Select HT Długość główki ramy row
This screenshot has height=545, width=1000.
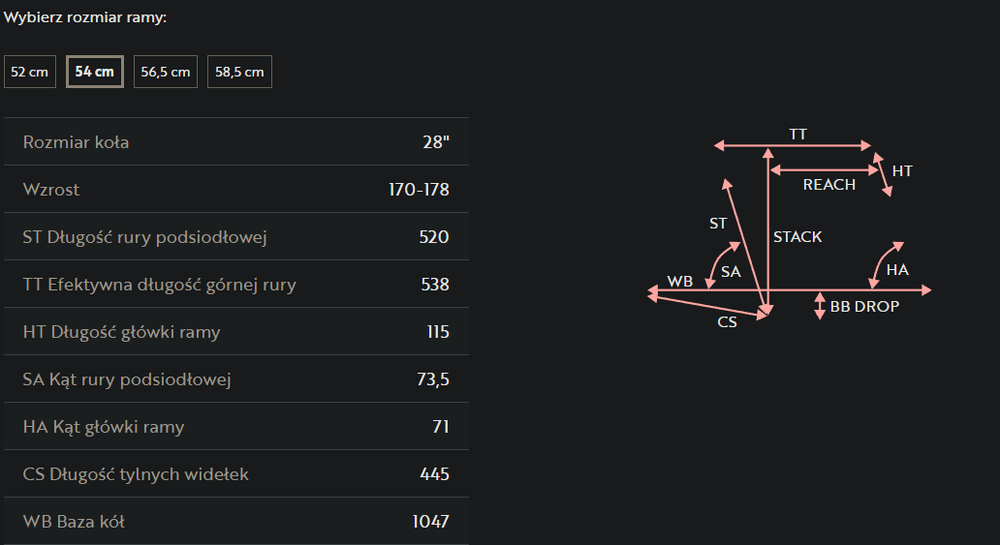236,332
